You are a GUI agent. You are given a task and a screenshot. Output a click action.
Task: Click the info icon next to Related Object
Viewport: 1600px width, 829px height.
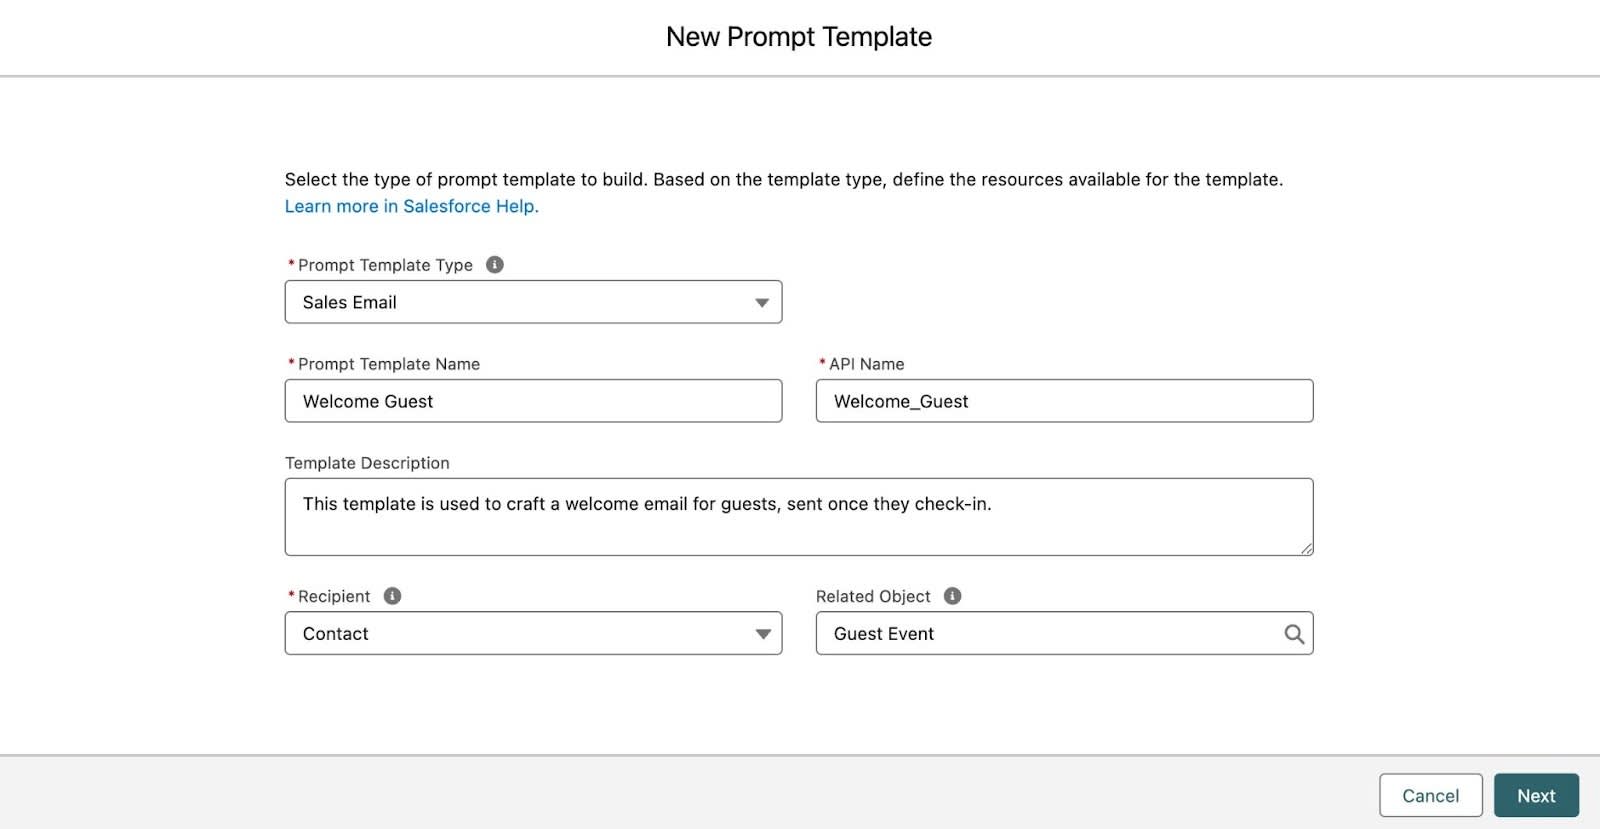click(x=951, y=595)
